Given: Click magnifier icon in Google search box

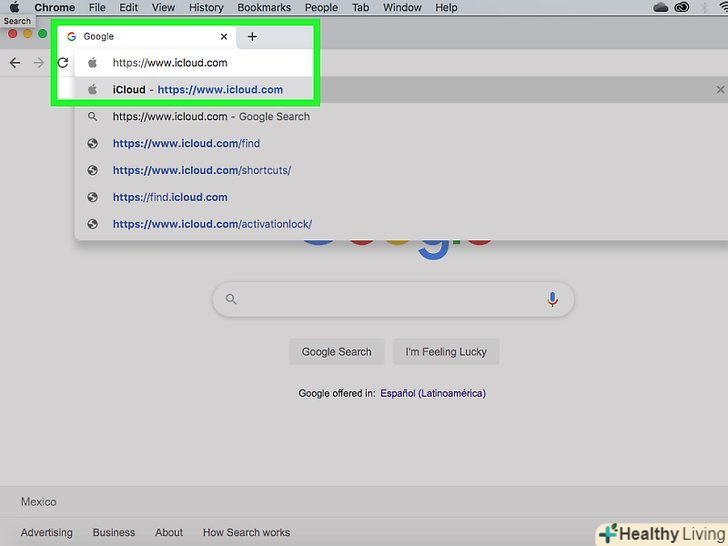Looking at the screenshot, I should click(x=231, y=299).
